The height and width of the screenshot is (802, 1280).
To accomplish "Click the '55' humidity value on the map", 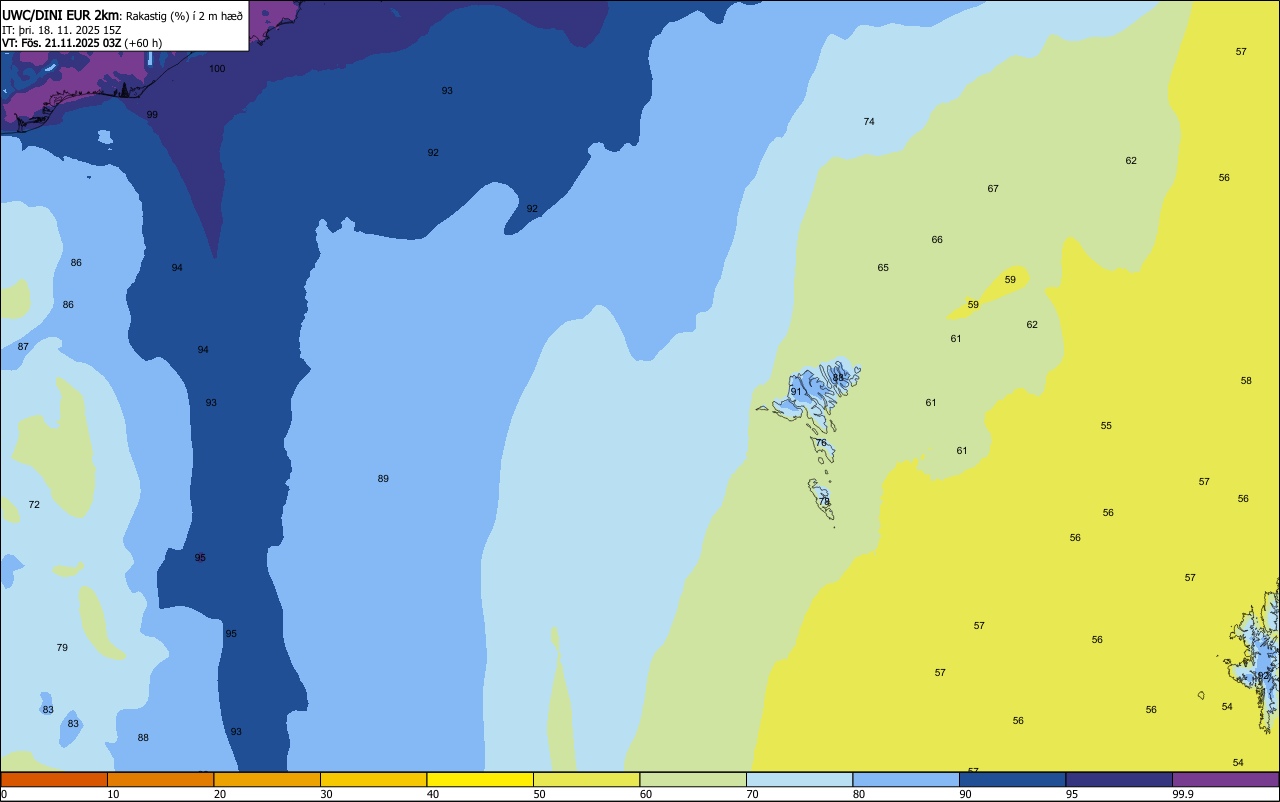I will 1106,425.
